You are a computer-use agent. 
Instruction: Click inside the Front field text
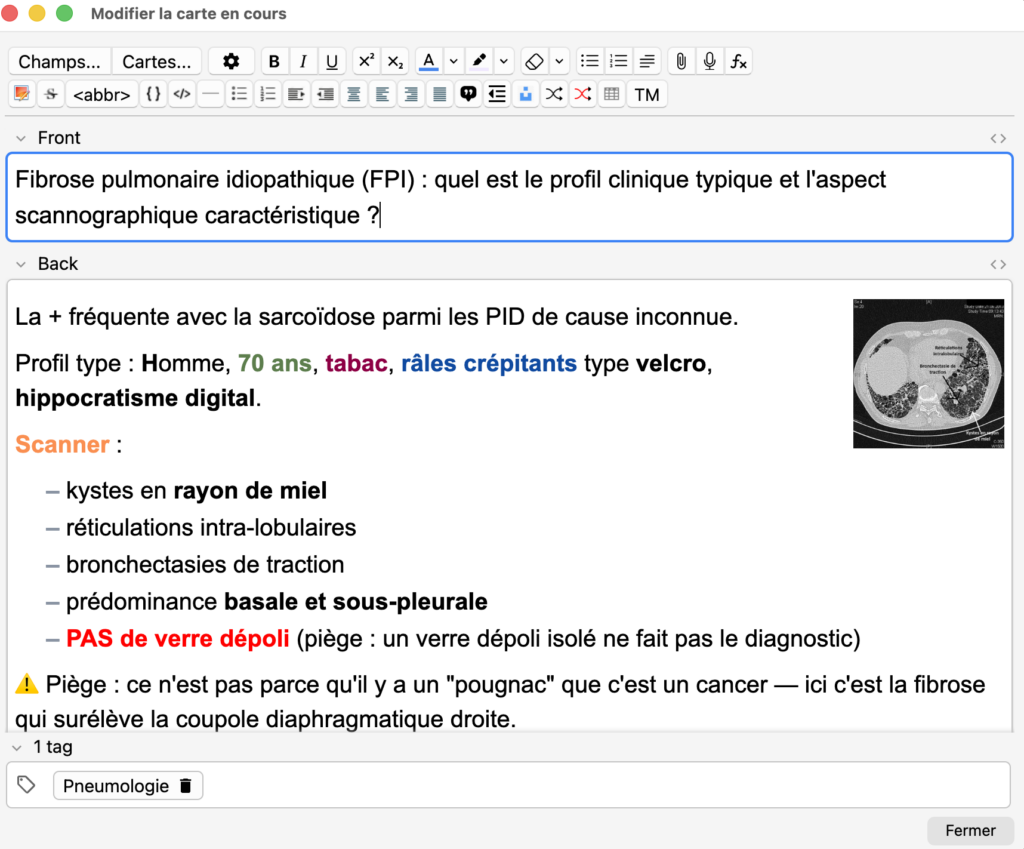click(x=509, y=197)
